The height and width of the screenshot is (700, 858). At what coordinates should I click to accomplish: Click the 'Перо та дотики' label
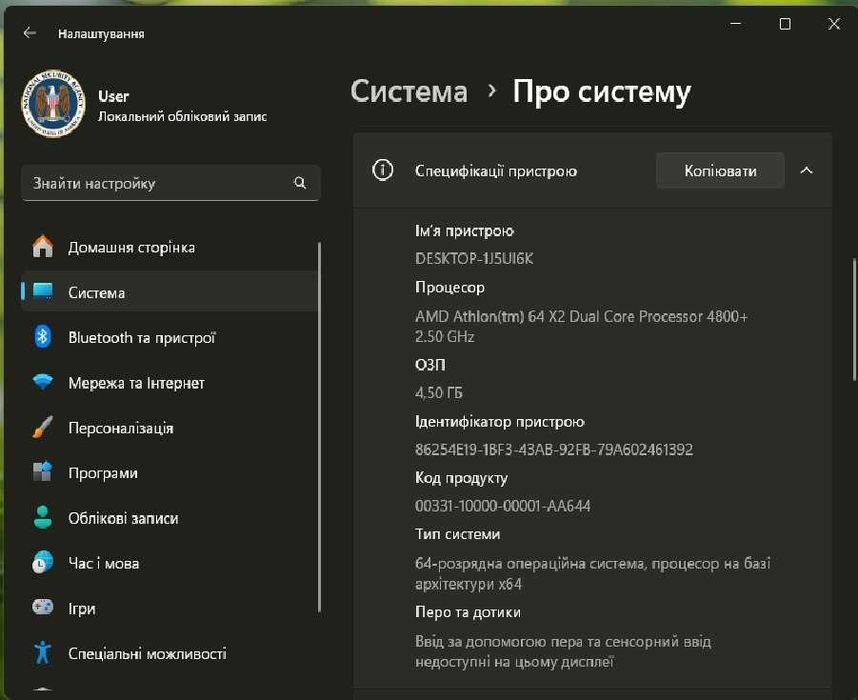click(468, 612)
